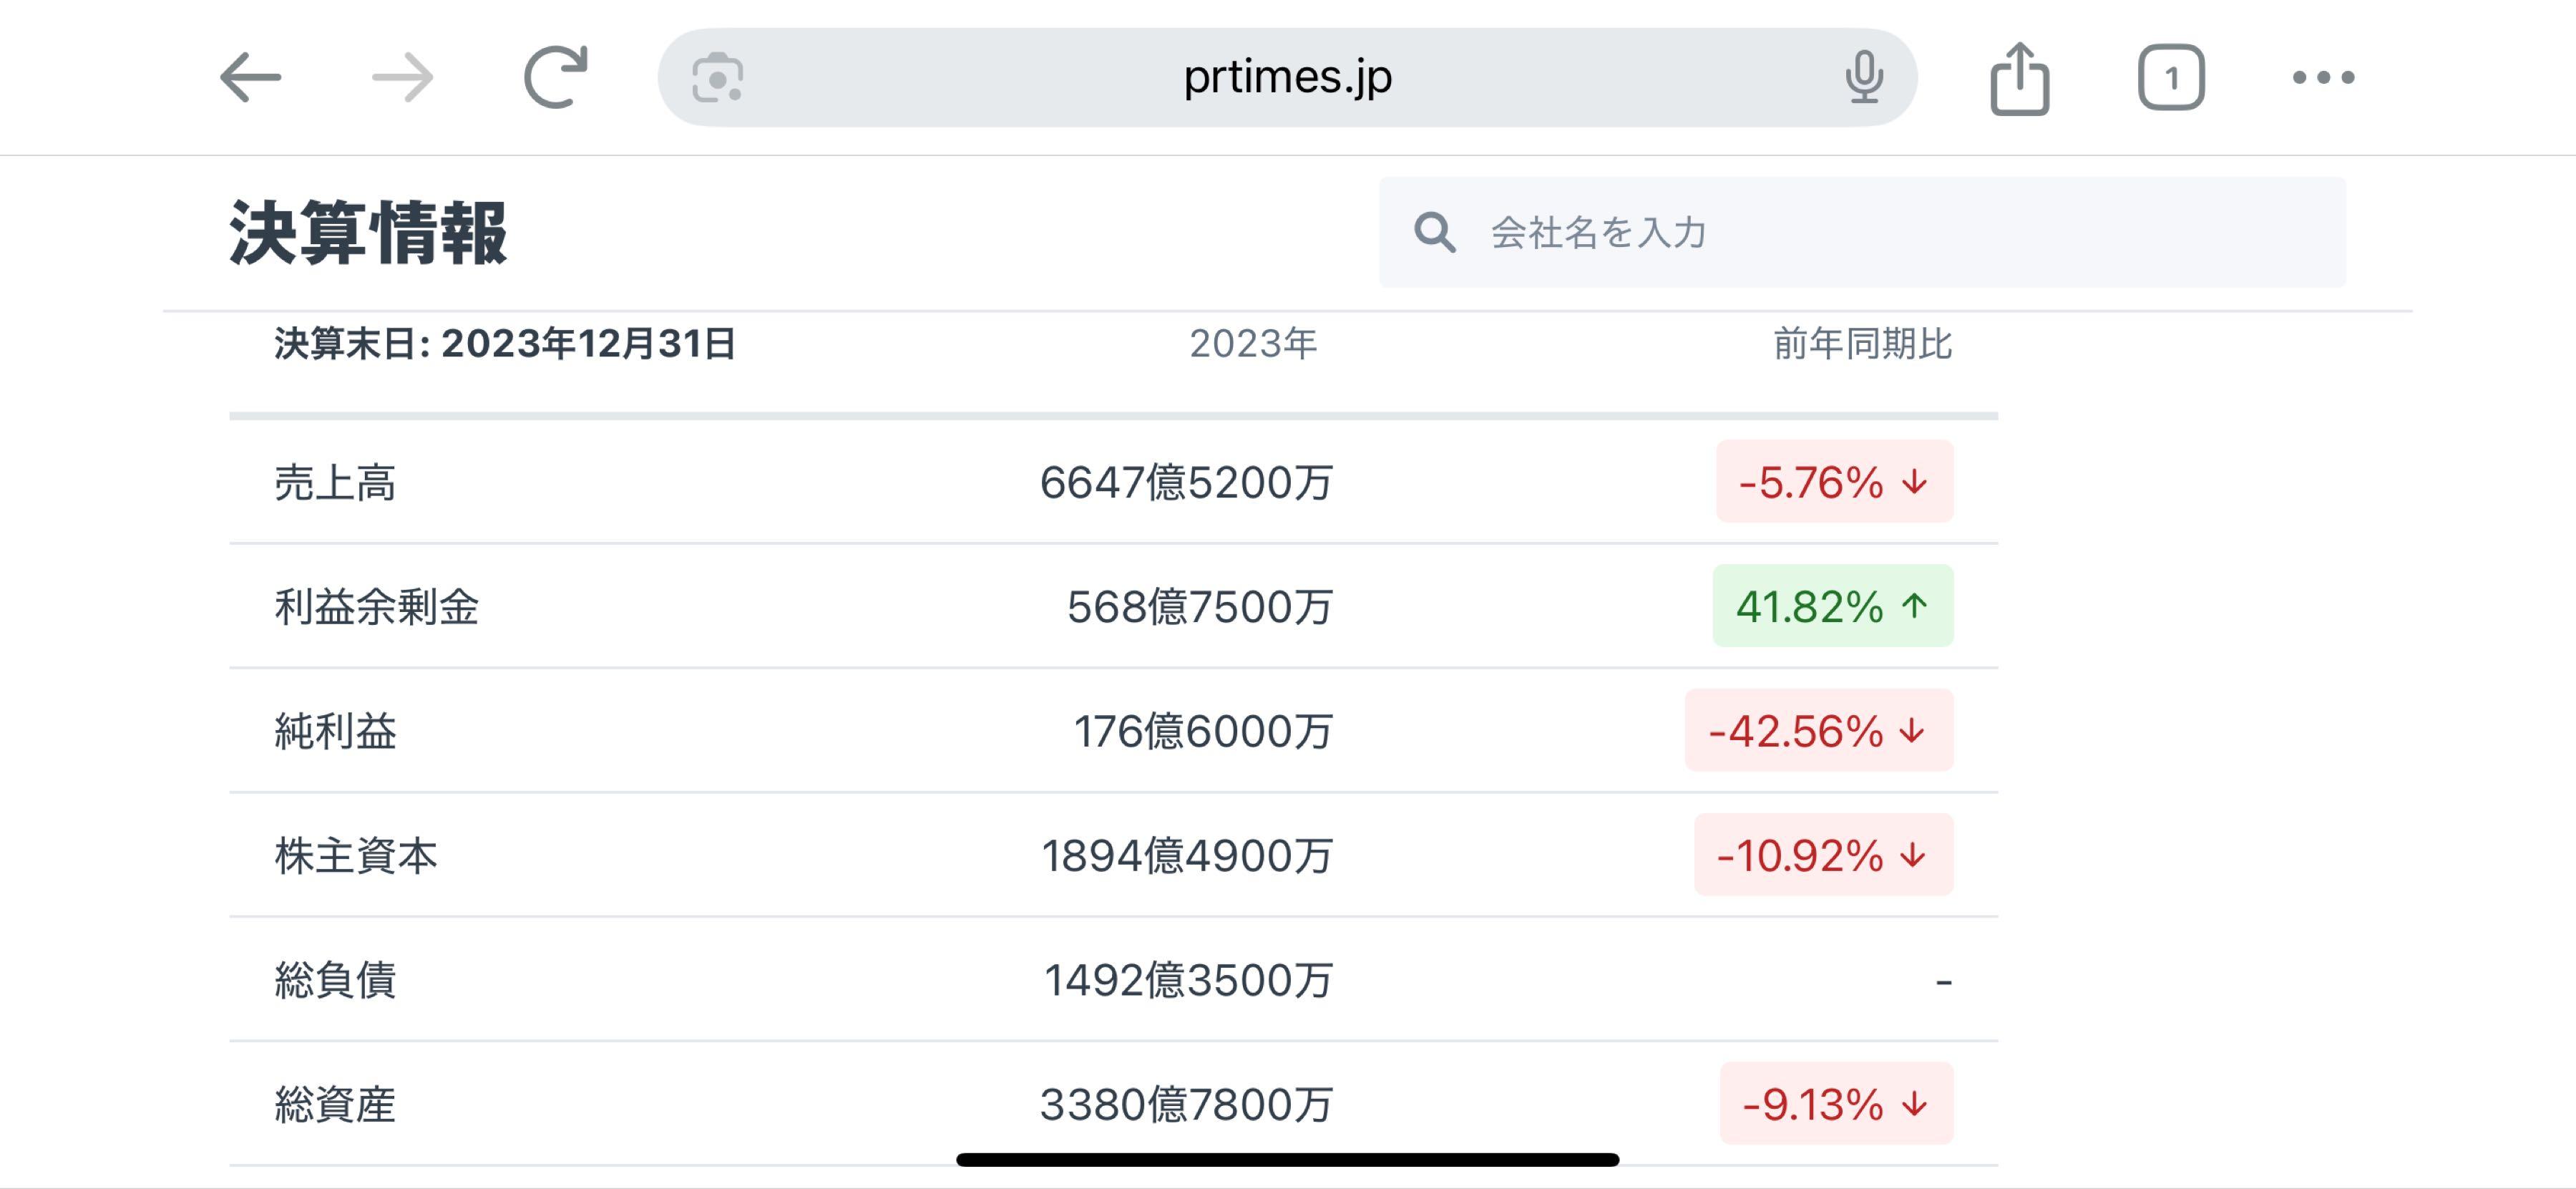The width and height of the screenshot is (2576, 1189).
Task: Open the browser three-dots menu
Action: (x=2323, y=77)
